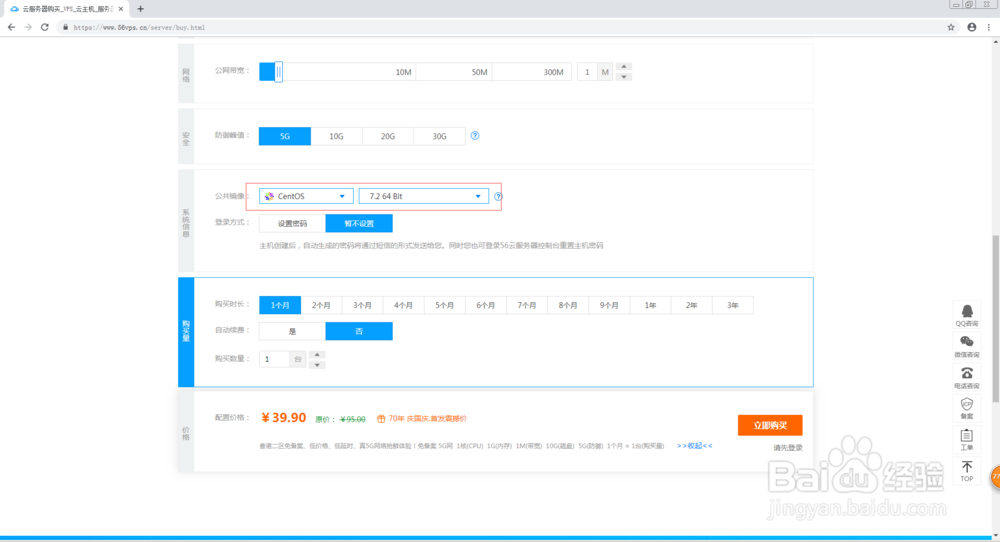1000x542 pixels.
Task: Select 5个月 purchase duration
Action: 445,305
